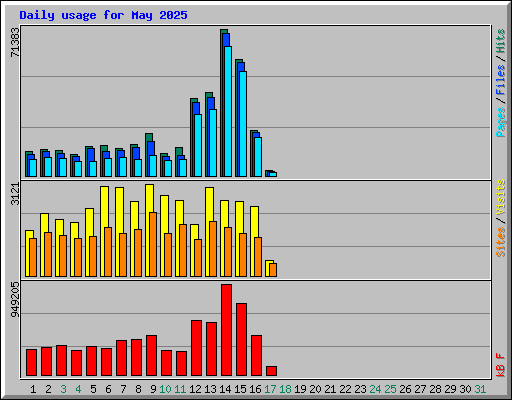Click the orange Sites bar for day 17
The width and height of the screenshot is (512, 400).
click(x=273, y=270)
